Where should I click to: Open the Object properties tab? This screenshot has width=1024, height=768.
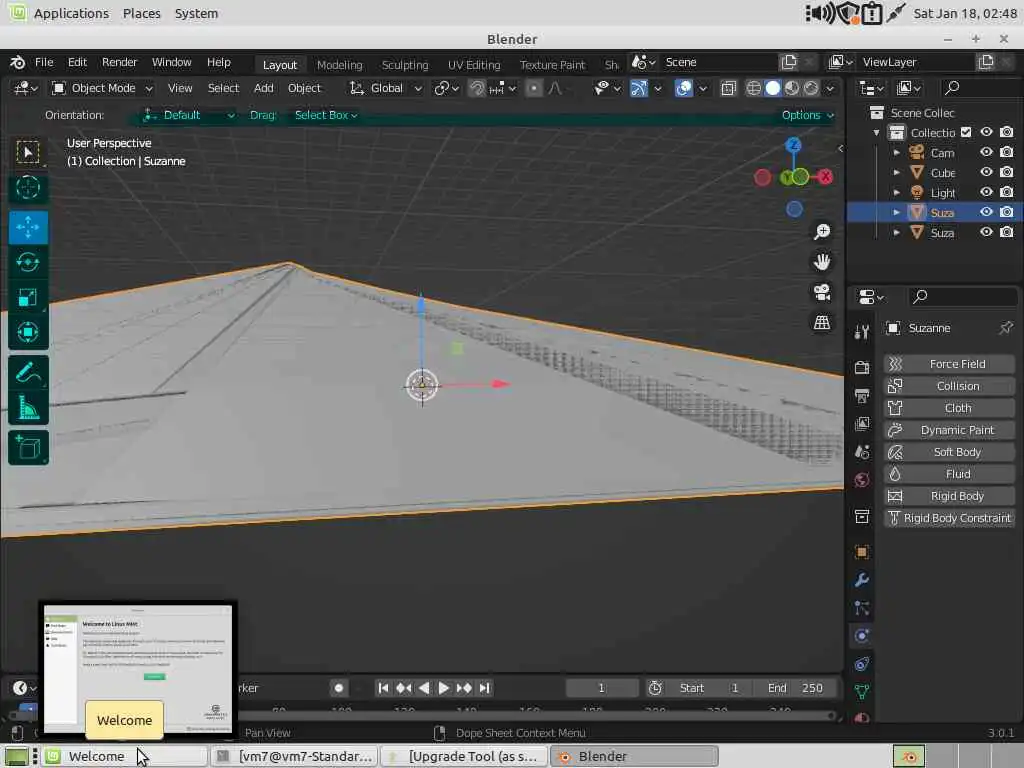coord(861,552)
